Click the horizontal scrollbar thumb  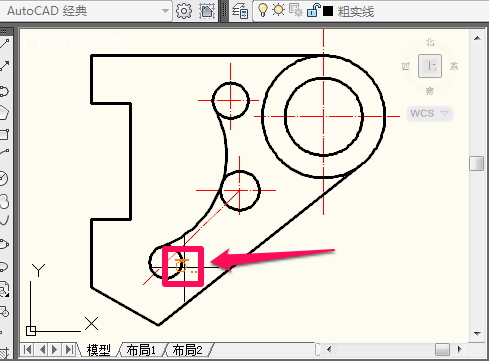point(442,350)
